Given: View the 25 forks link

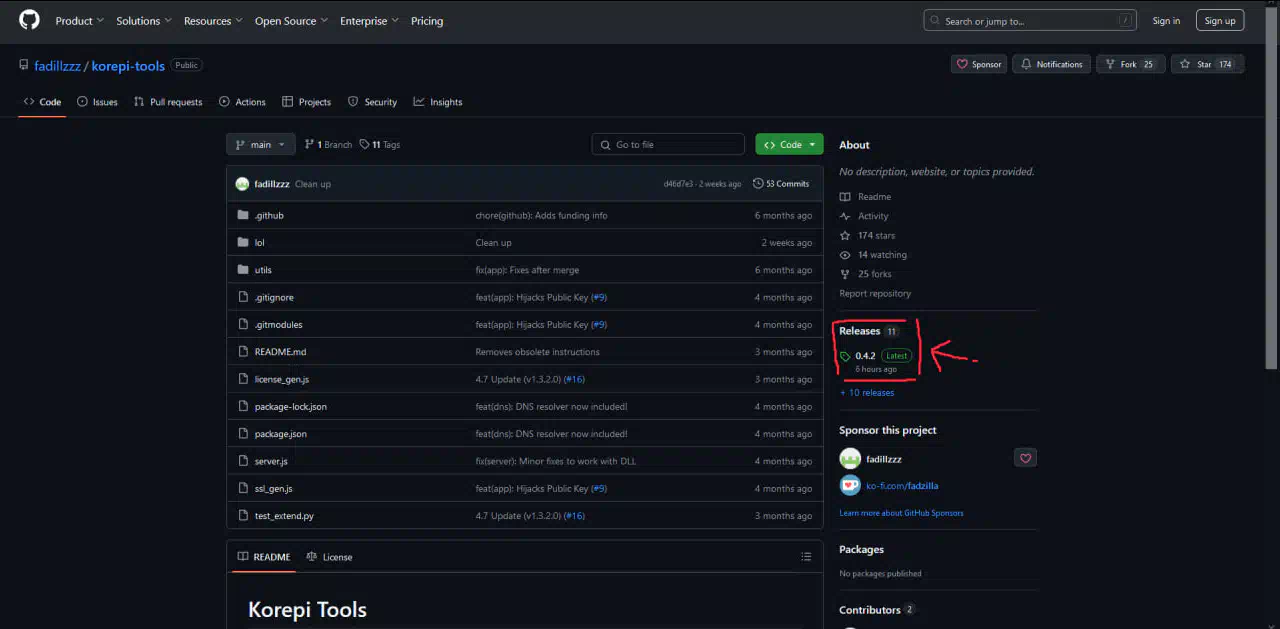Looking at the screenshot, I should click(x=866, y=274).
